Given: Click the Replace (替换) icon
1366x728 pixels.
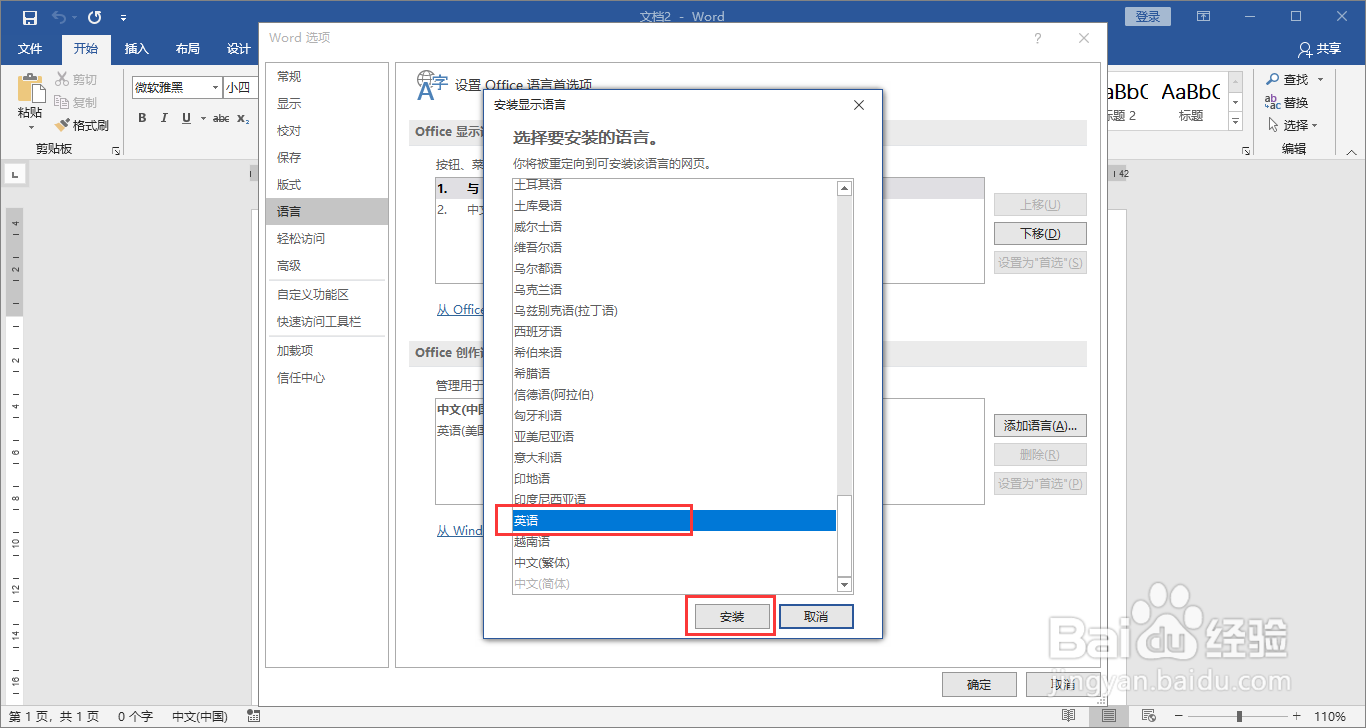Looking at the screenshot, I should (x=1273, y=102).
